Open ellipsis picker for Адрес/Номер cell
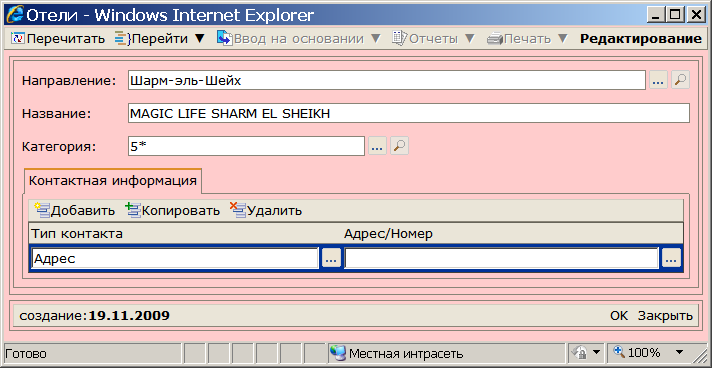 (671, 259)
